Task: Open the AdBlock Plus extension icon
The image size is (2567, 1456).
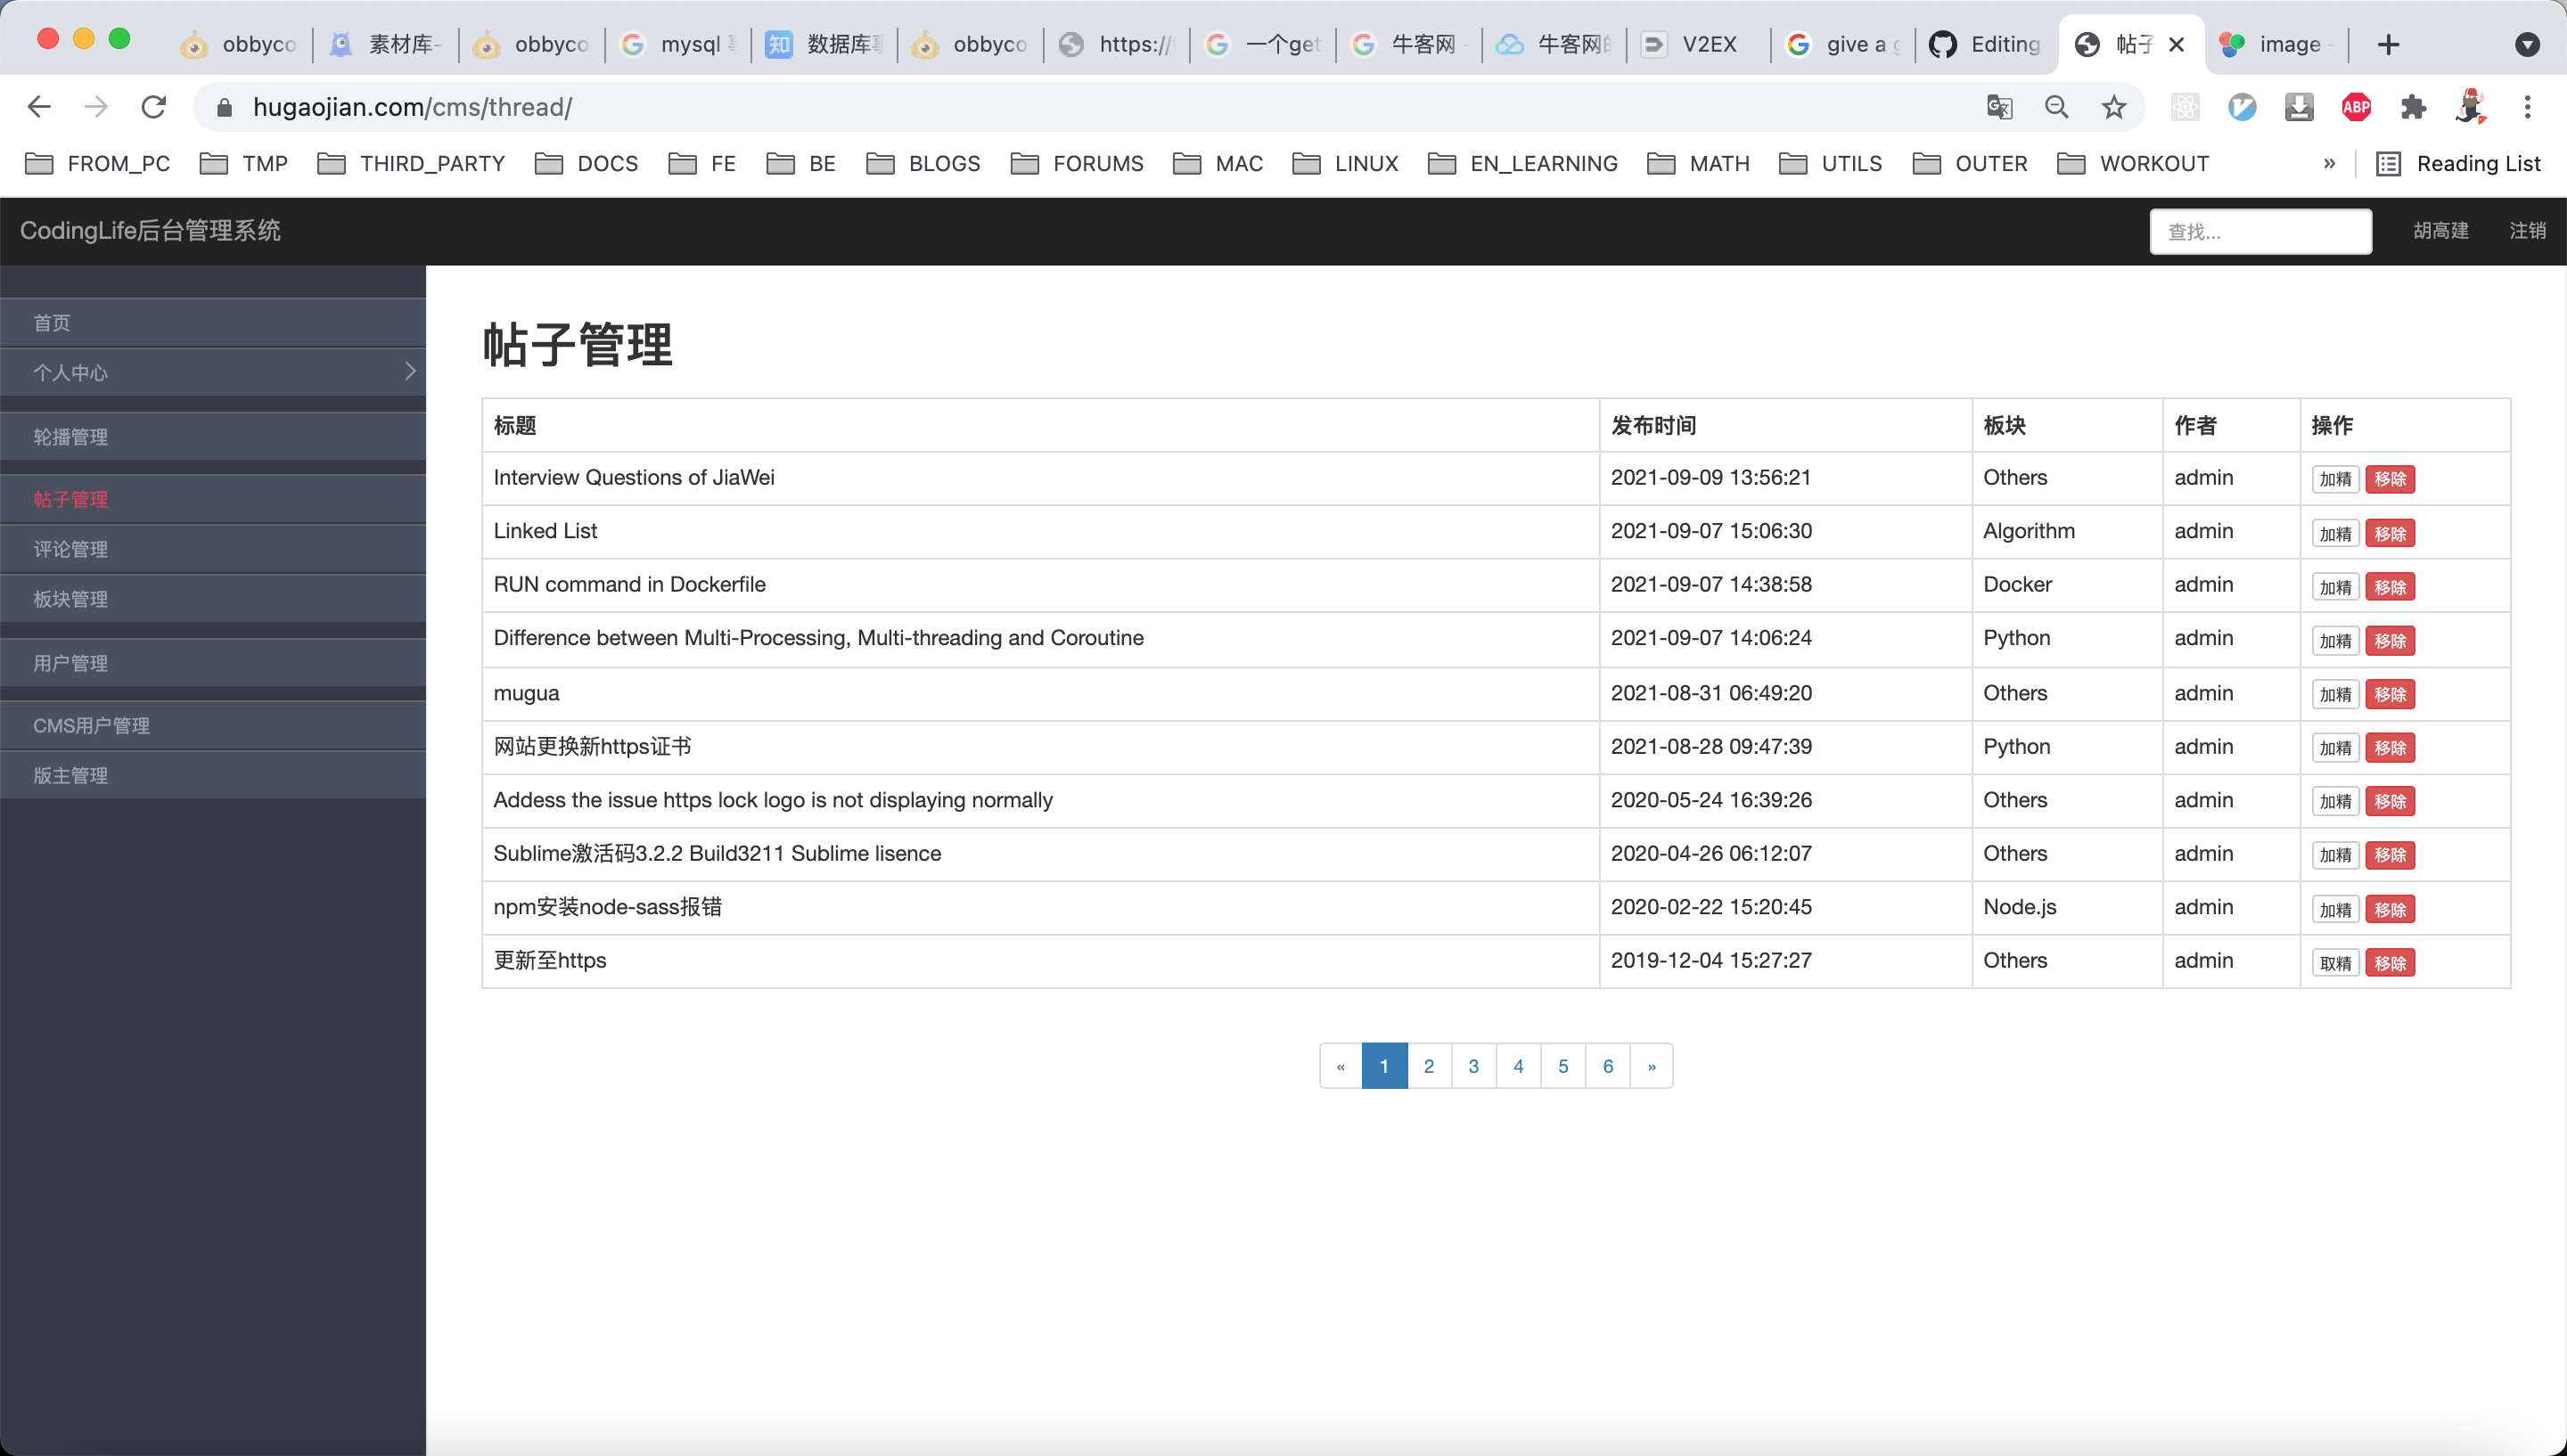Action: point(2356,107)
